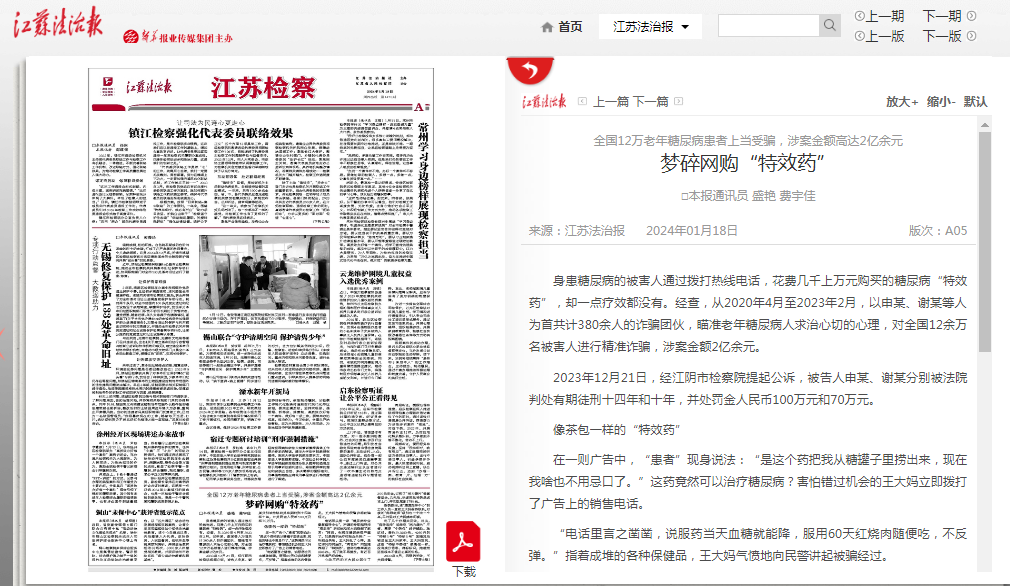
Task: Click 放大+ to enlarge text
Action: [902, 102]
